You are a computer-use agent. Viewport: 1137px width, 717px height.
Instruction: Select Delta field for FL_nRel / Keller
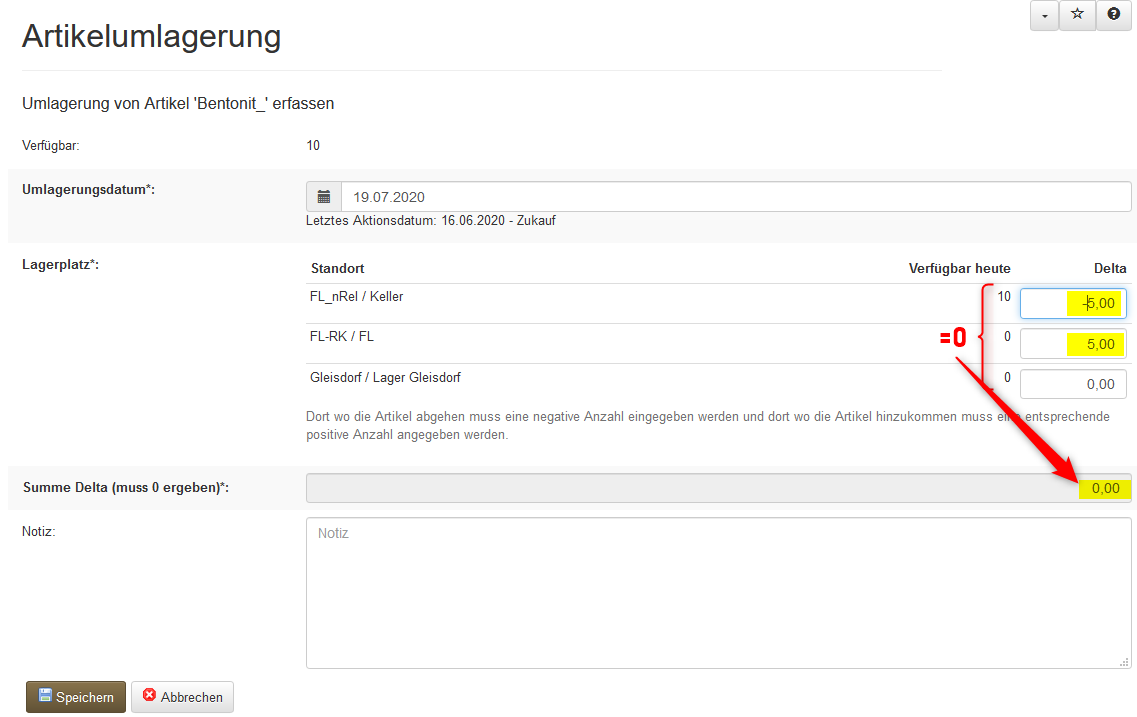pyautogui.click(x=1072, y=303)
